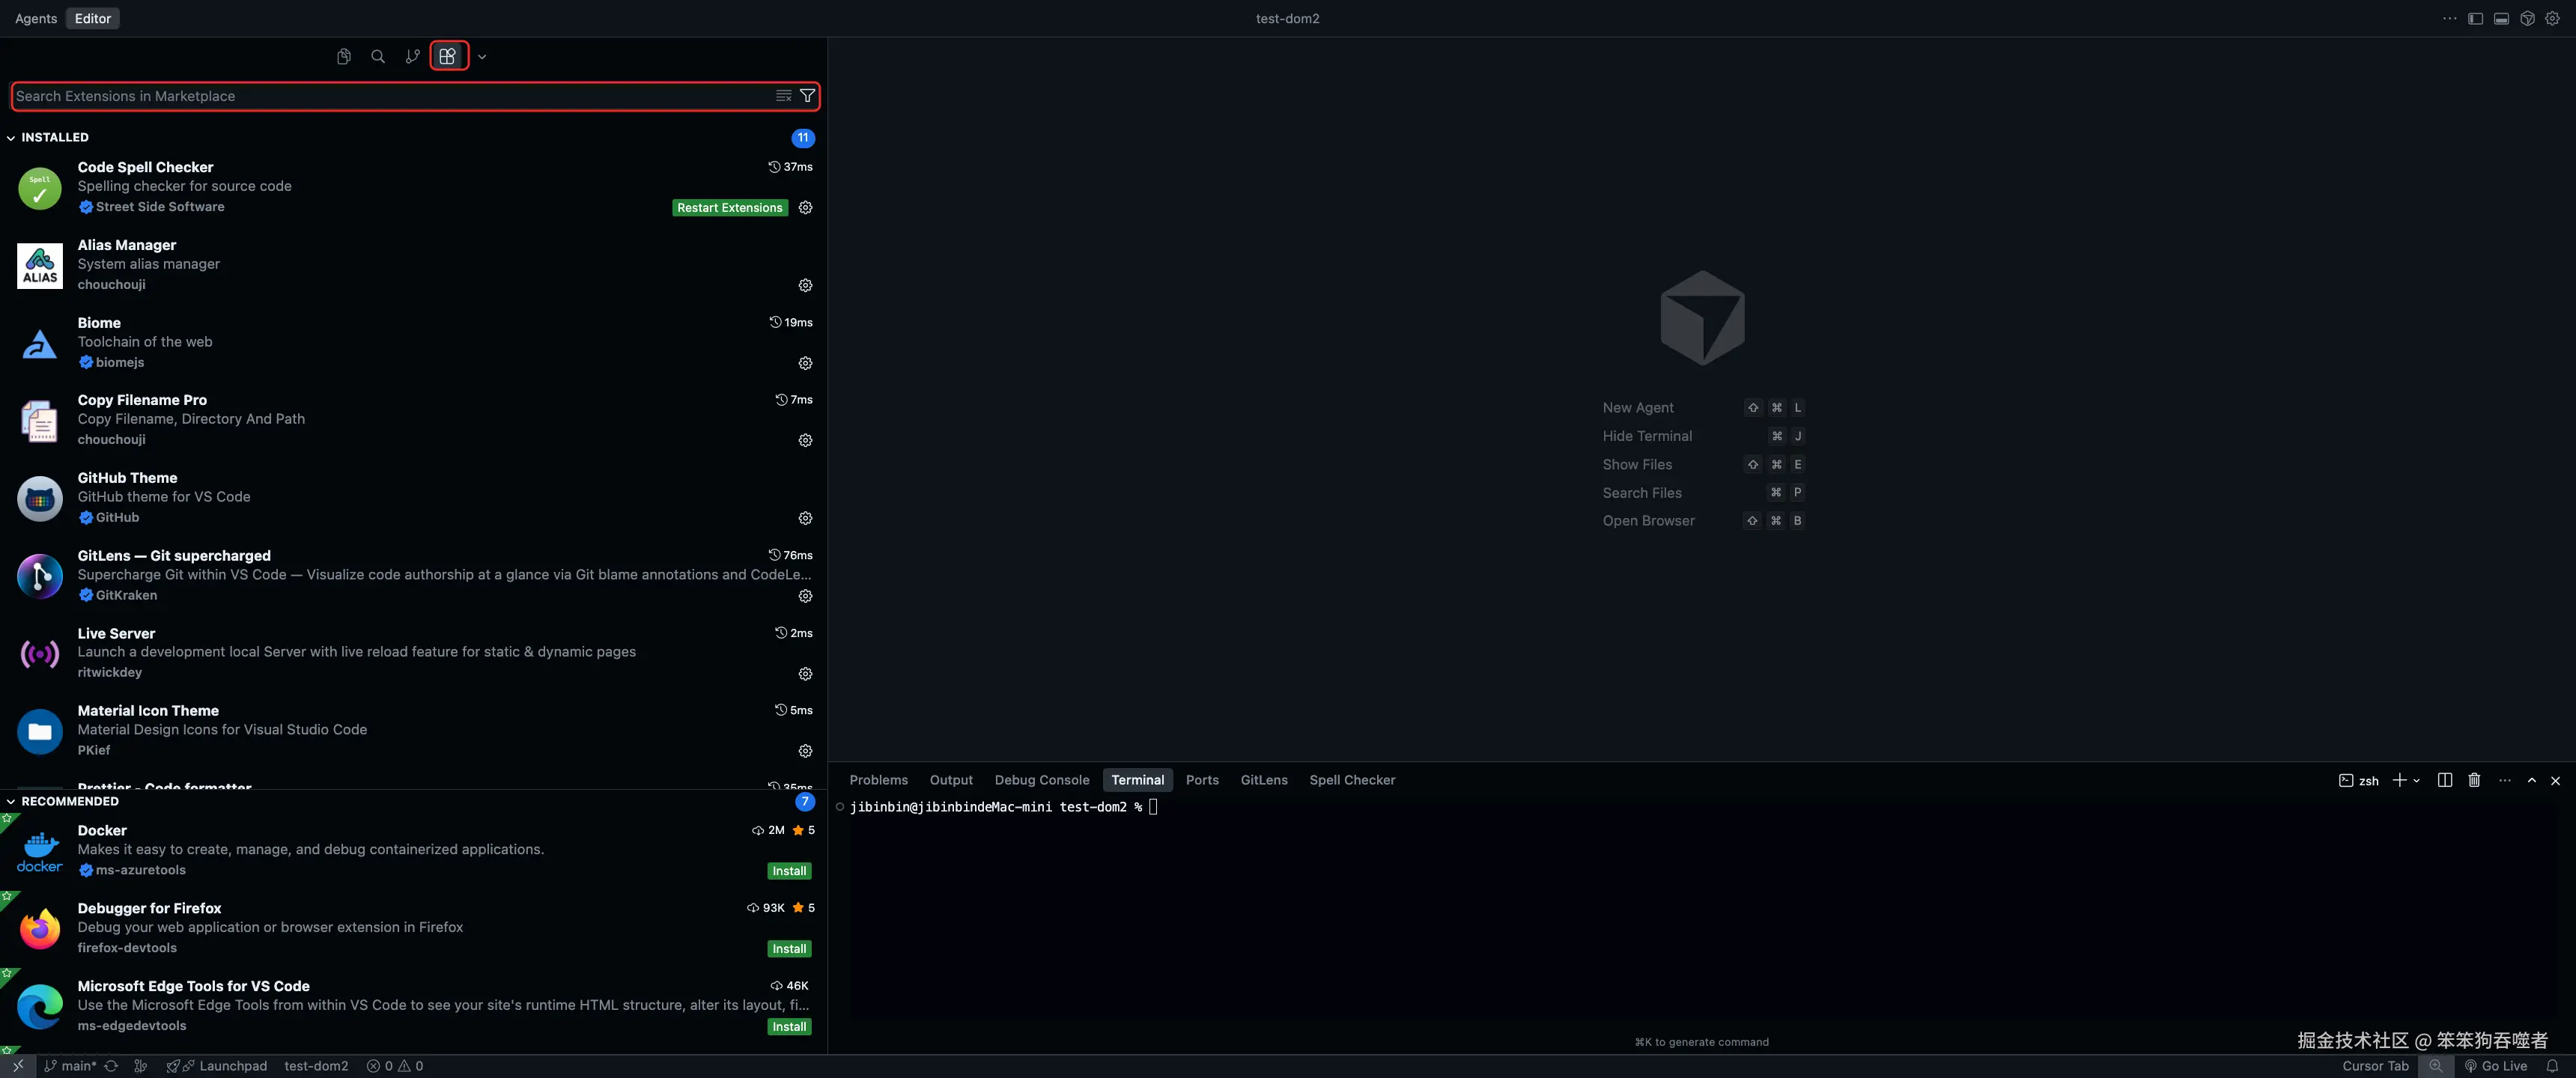Viewport: 2576px width, 1078px height.
Task: Install the Docker extension
Action: [789, 871]
